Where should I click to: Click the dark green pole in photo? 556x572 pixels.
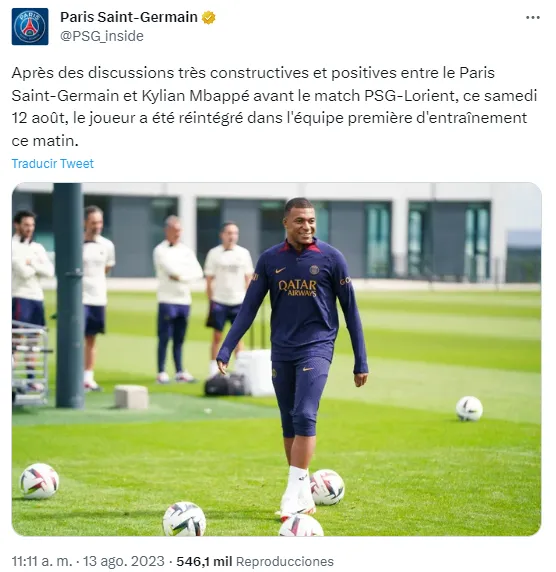coord(69,295)
